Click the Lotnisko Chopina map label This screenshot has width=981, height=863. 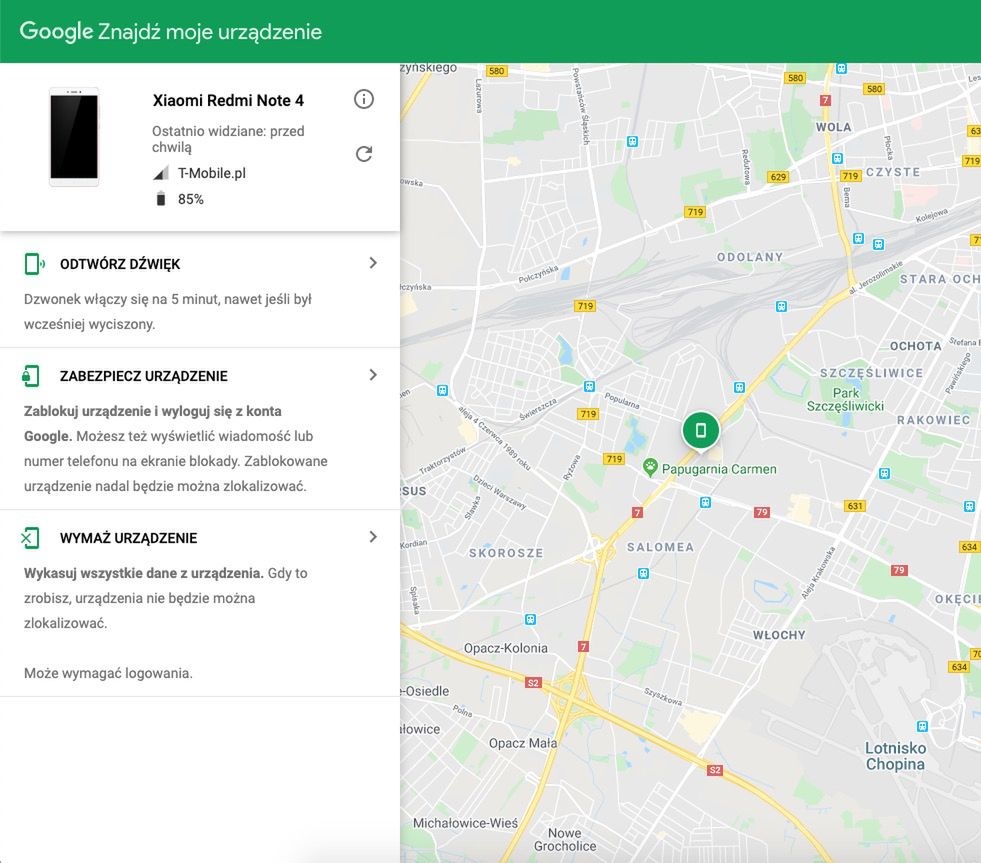tap(895, 756)
